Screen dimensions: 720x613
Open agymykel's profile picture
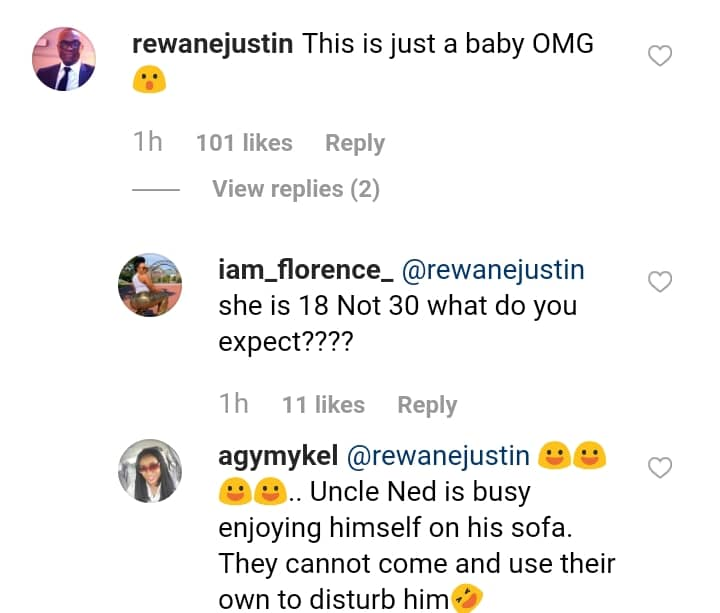150,471
